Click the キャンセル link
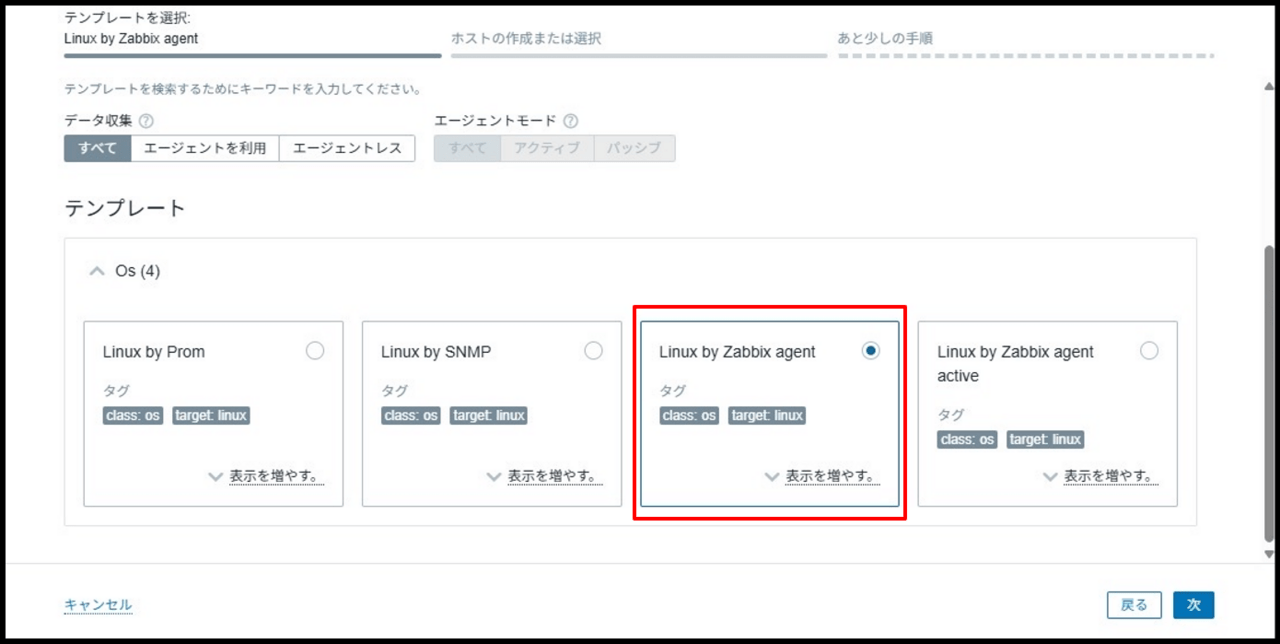 pyautogui.click(x=98, y=605)
